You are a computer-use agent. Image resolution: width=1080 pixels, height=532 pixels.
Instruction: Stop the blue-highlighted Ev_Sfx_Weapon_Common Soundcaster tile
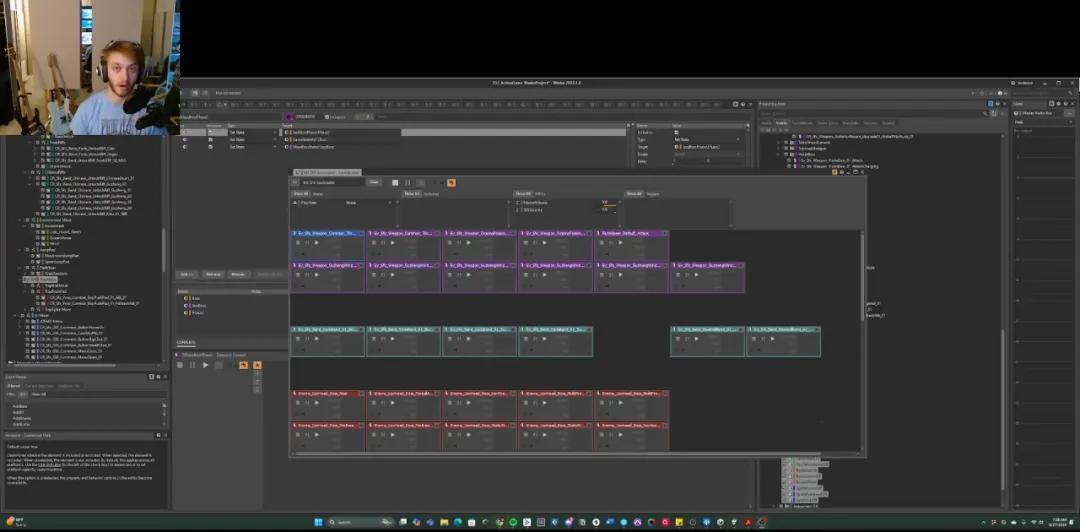tap(298, 243)
